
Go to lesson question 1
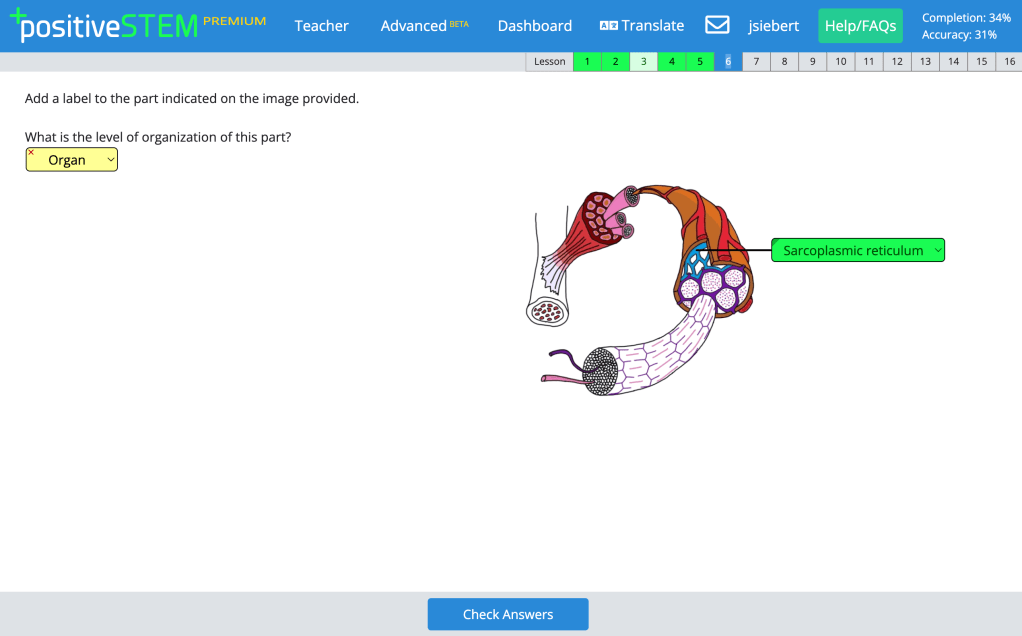[587, 62]
